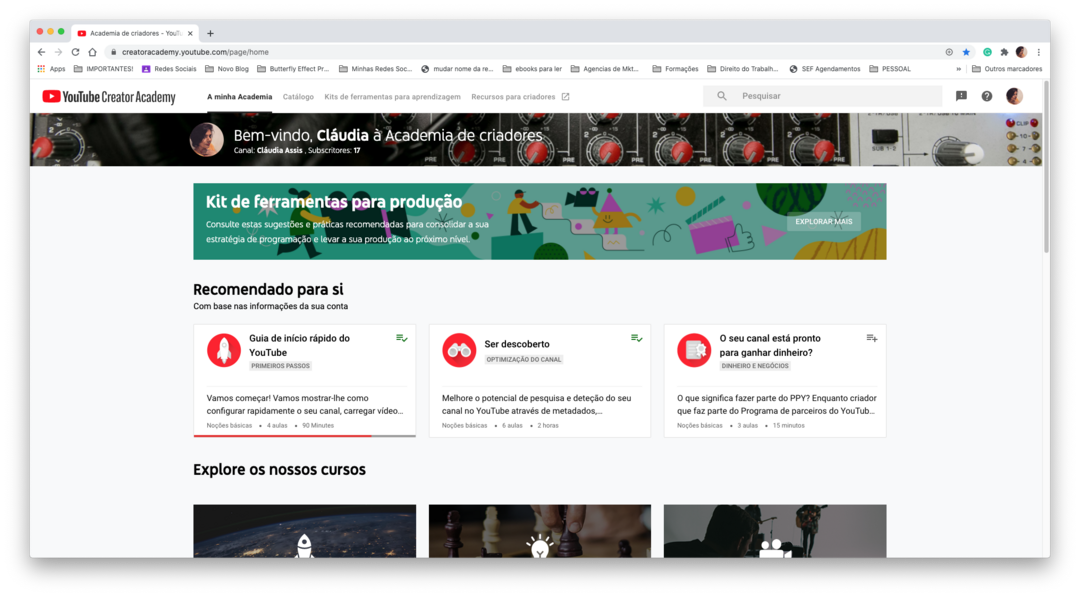Reload the page with the refresh icon

75,52
